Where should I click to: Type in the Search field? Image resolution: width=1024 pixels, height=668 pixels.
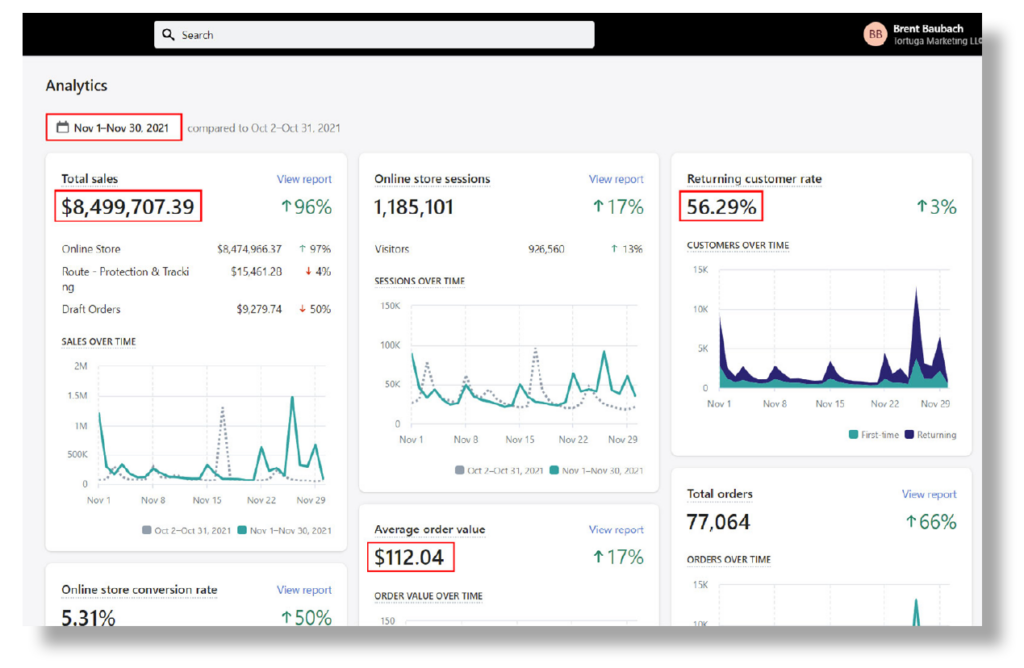coord(380,35)
